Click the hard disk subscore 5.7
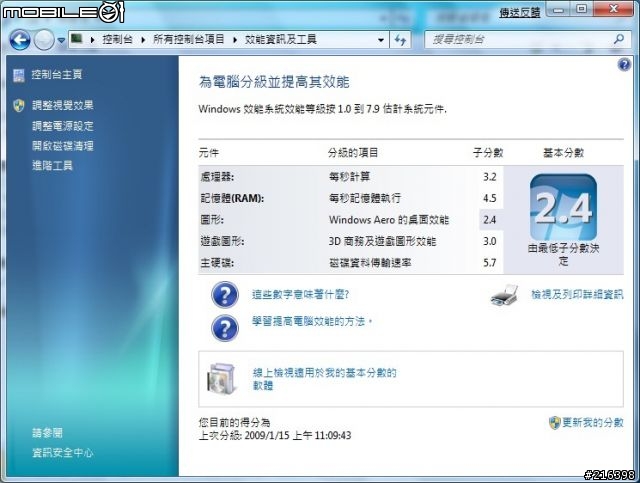 click(490, 263)
